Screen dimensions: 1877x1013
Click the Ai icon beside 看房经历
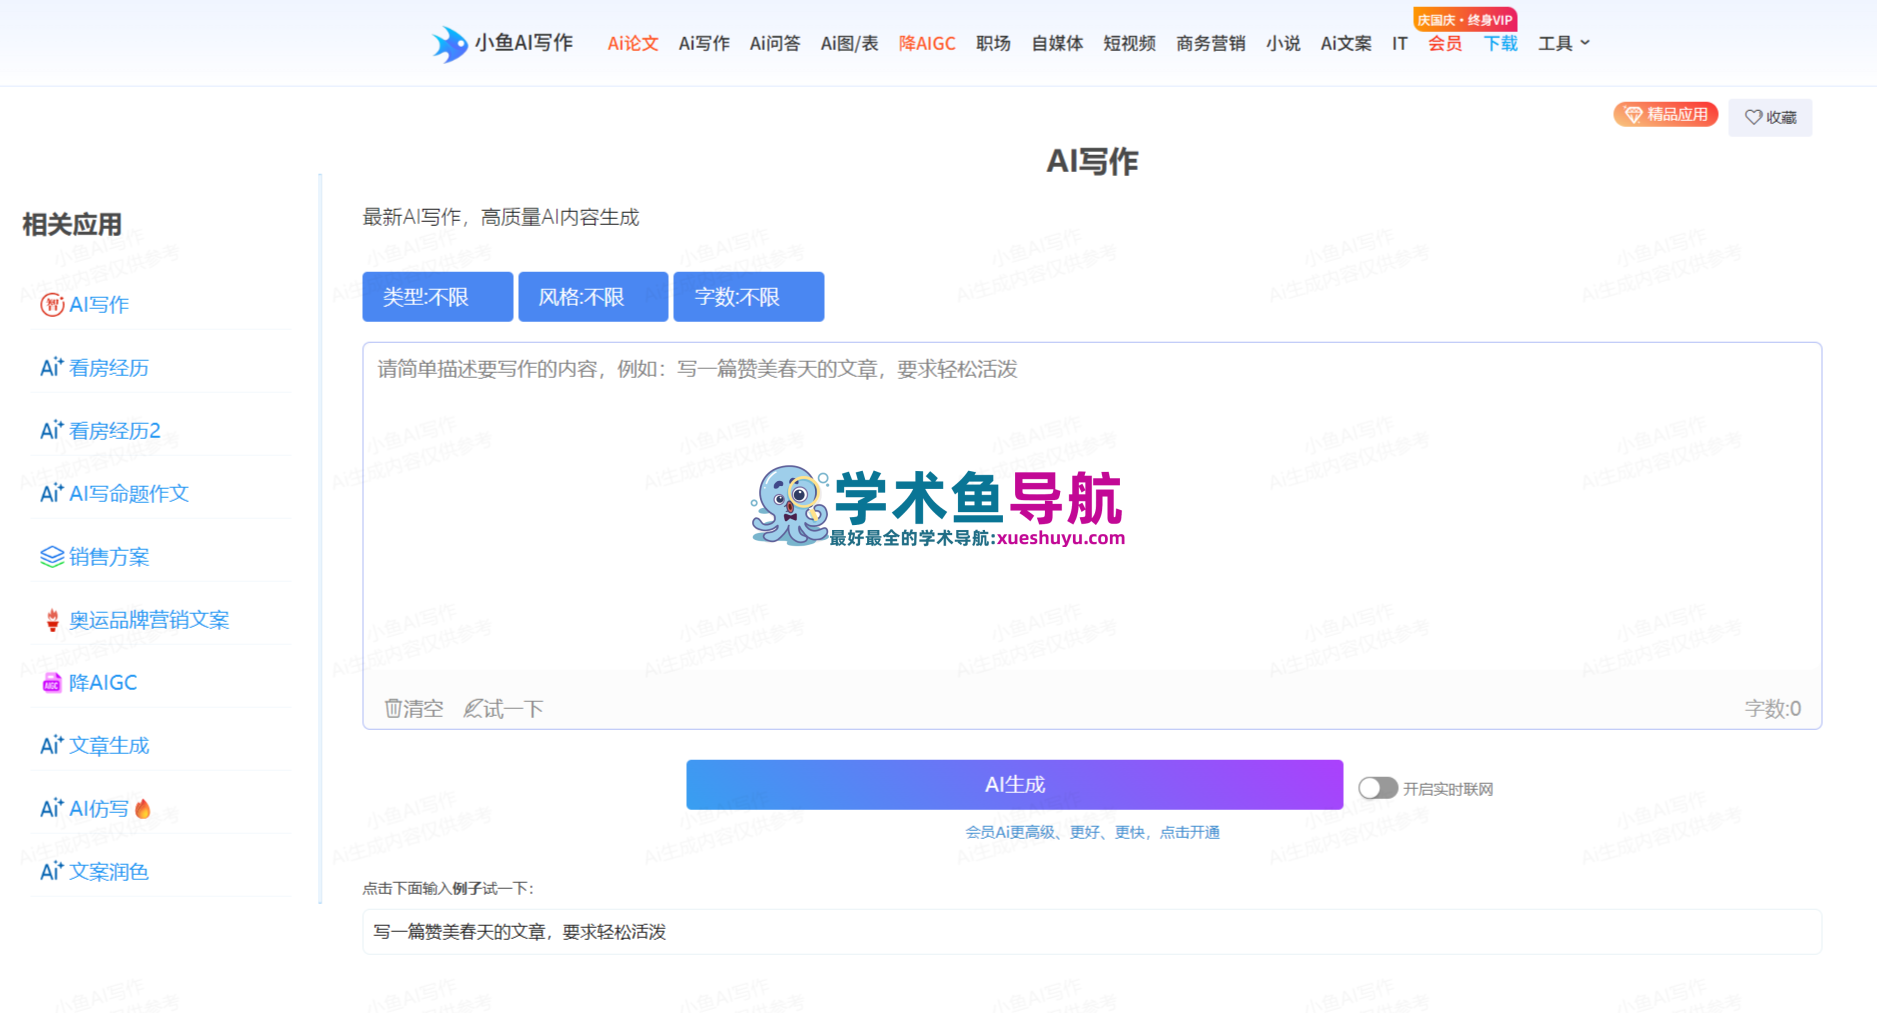point(52,367)
